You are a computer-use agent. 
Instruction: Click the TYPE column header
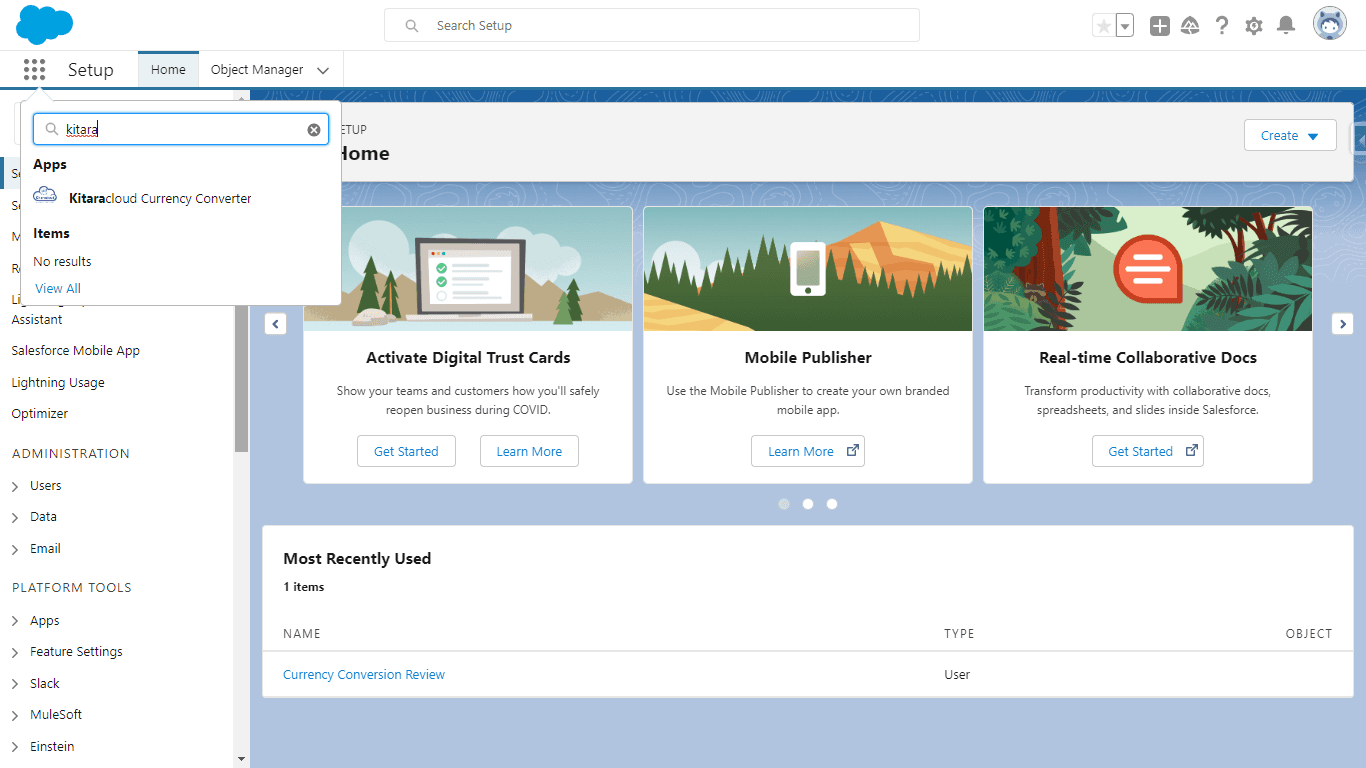[959, 634]
